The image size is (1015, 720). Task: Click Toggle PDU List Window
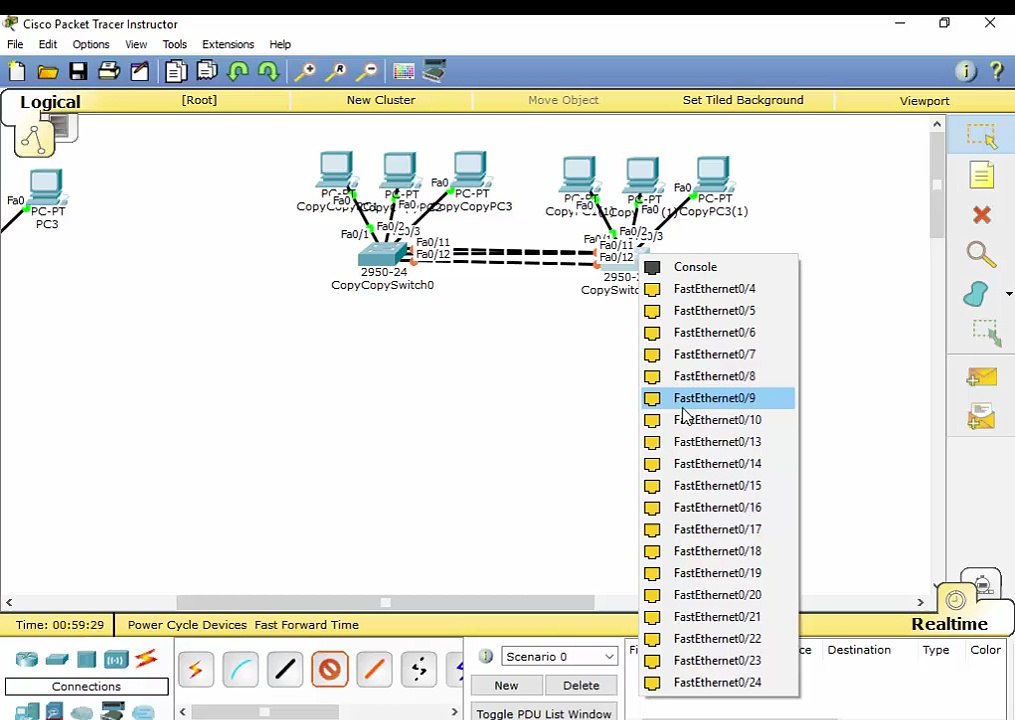point(544,713)
